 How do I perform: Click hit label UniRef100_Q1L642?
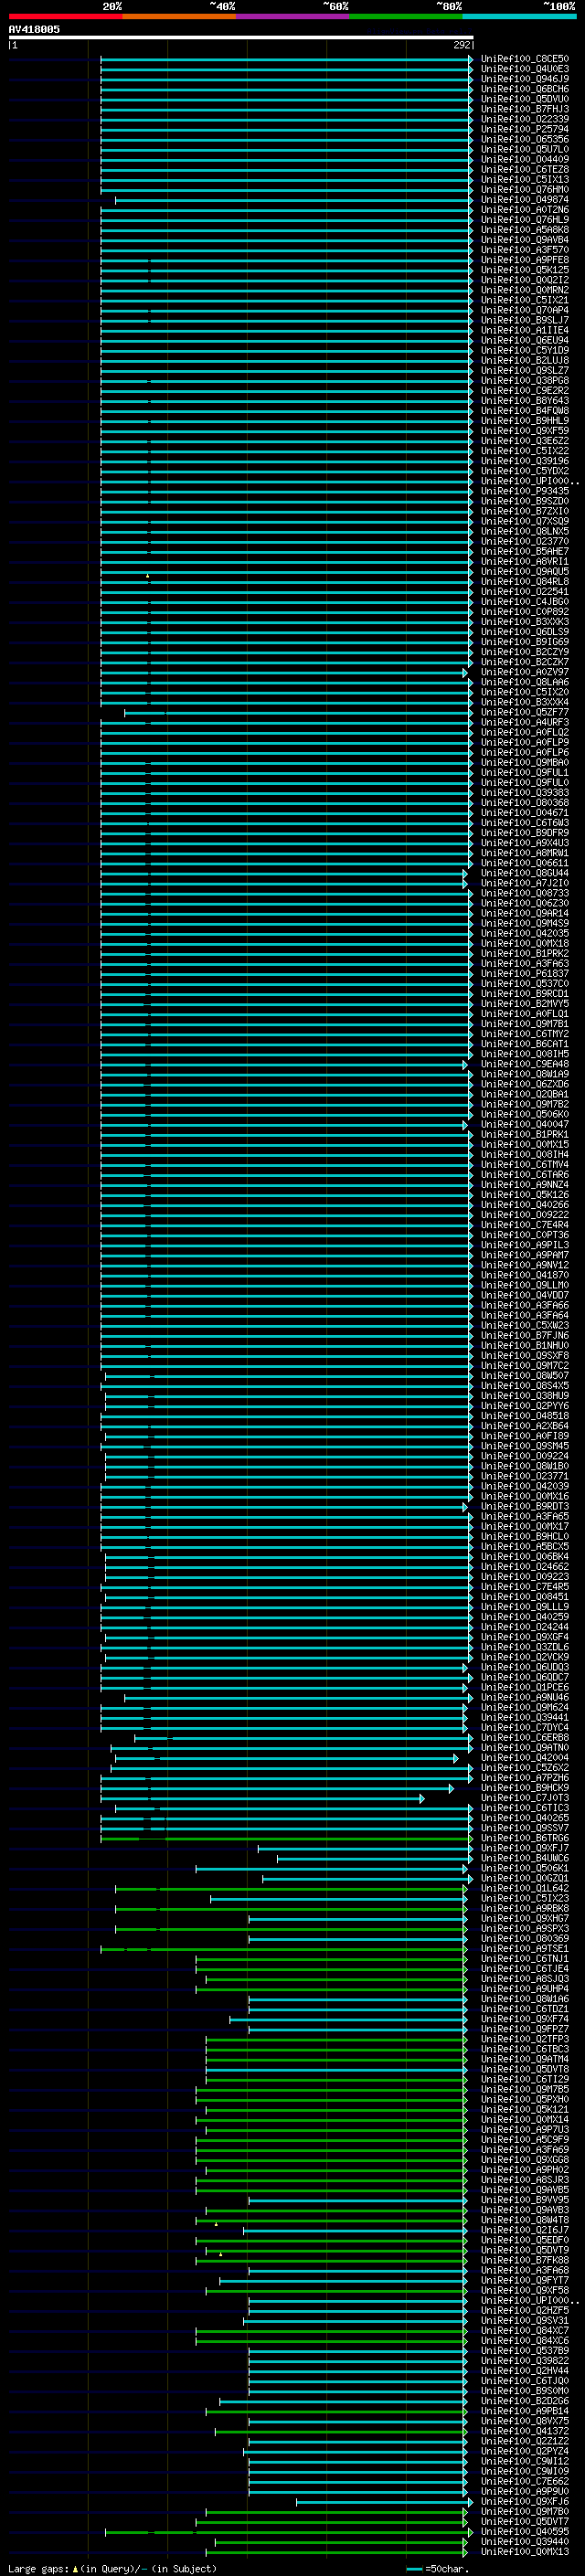click(525, 1888)
